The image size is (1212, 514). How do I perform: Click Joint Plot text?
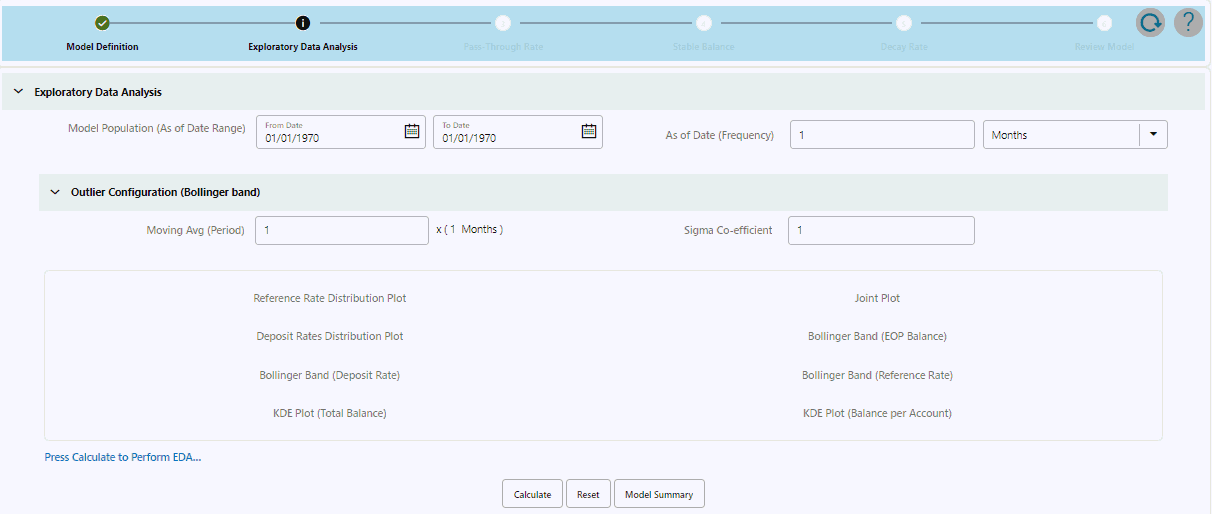coord(877,298)
